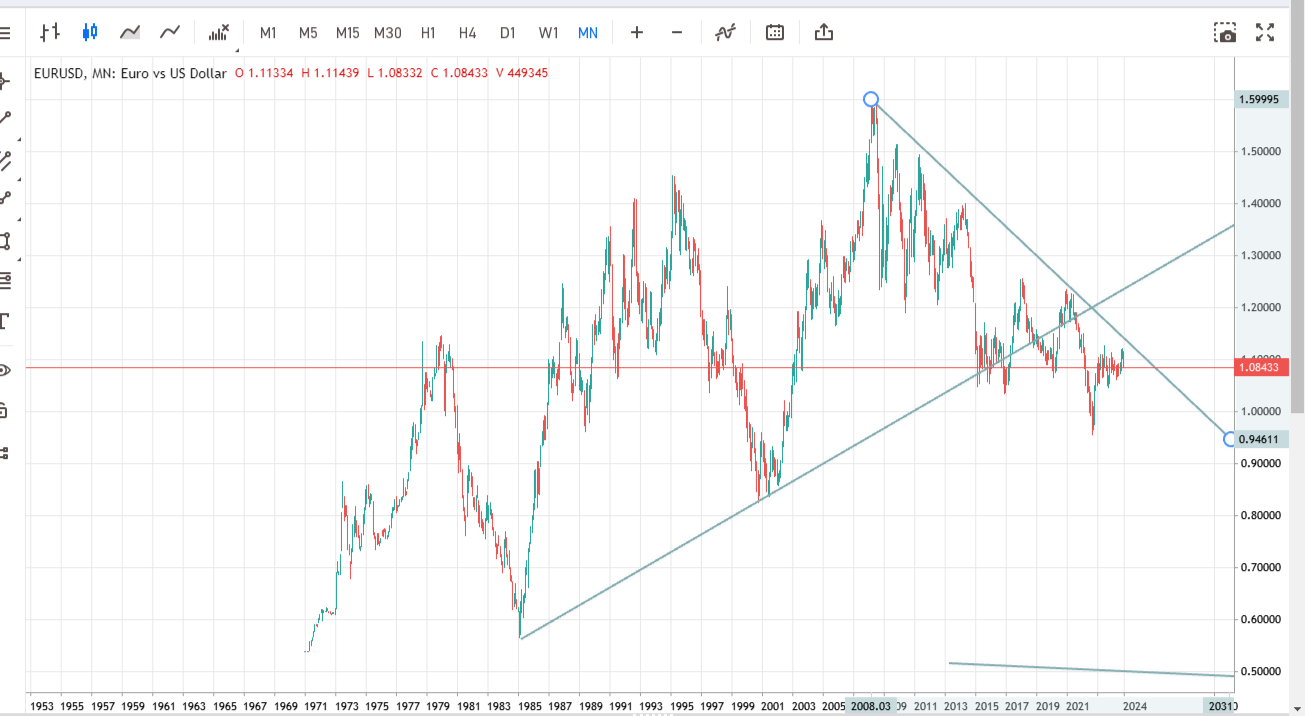The width and height of the screenshot is (1305, 716).
Task: Toggle fullscreen mode icon
Action: point(1266,33)
